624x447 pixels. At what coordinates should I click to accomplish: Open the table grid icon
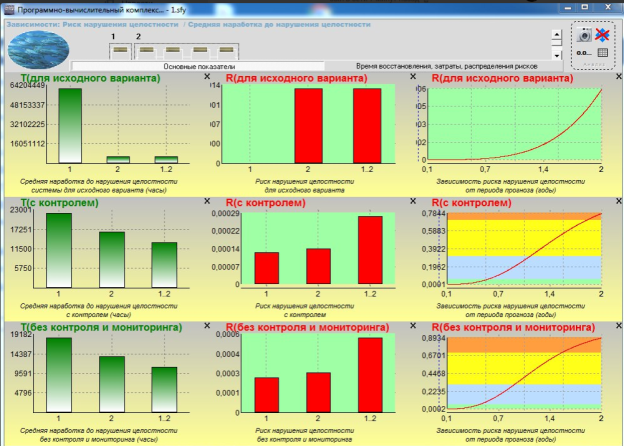[603, 53]
